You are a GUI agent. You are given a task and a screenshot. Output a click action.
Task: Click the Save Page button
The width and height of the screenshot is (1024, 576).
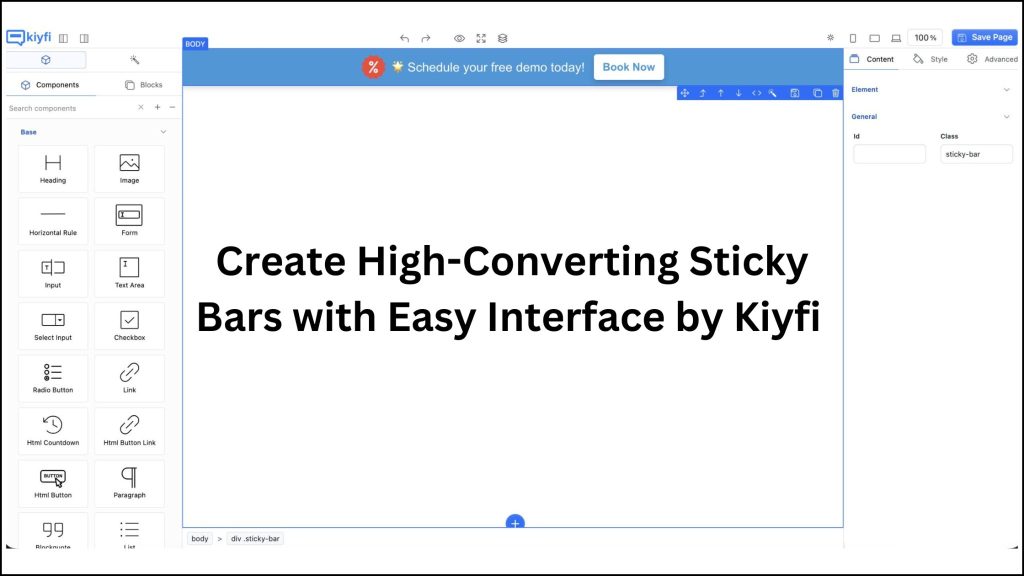click(x=984, y=37)
